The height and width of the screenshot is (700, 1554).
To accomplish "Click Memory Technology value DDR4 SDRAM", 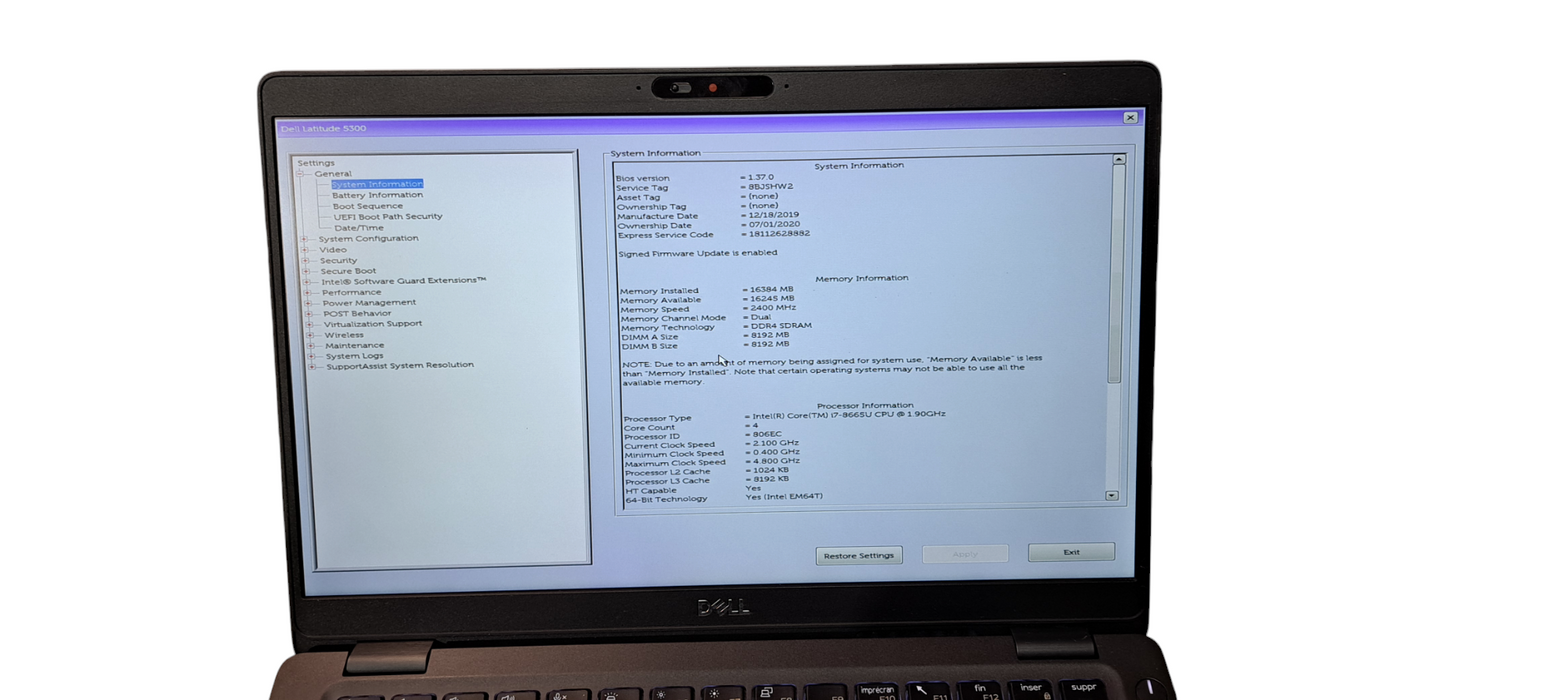I will click(781, 326).
